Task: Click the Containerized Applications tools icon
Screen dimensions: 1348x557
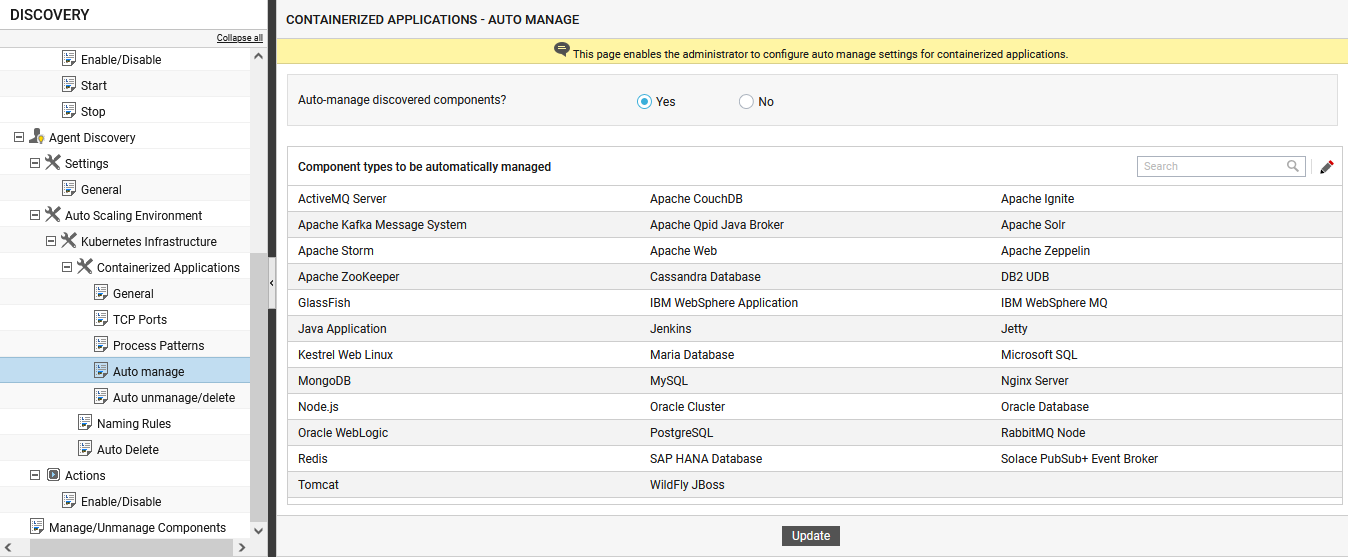Action: 85,267
